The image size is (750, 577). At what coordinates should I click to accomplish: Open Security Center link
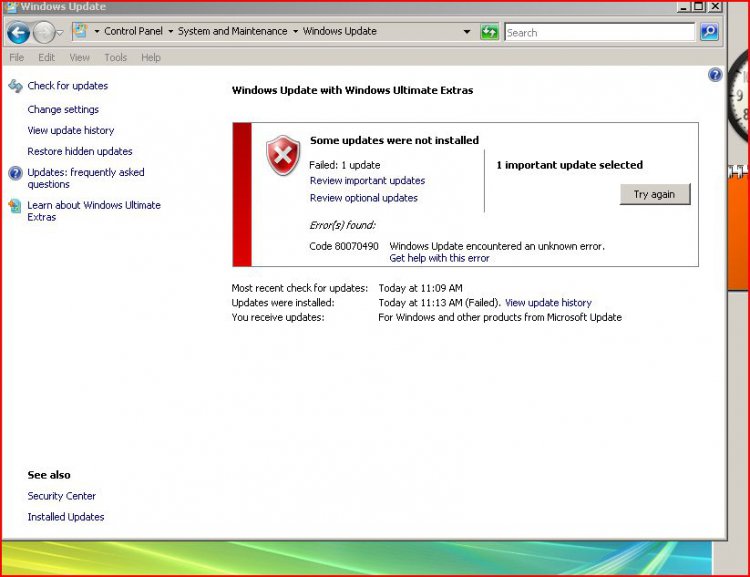pos(62,496)
